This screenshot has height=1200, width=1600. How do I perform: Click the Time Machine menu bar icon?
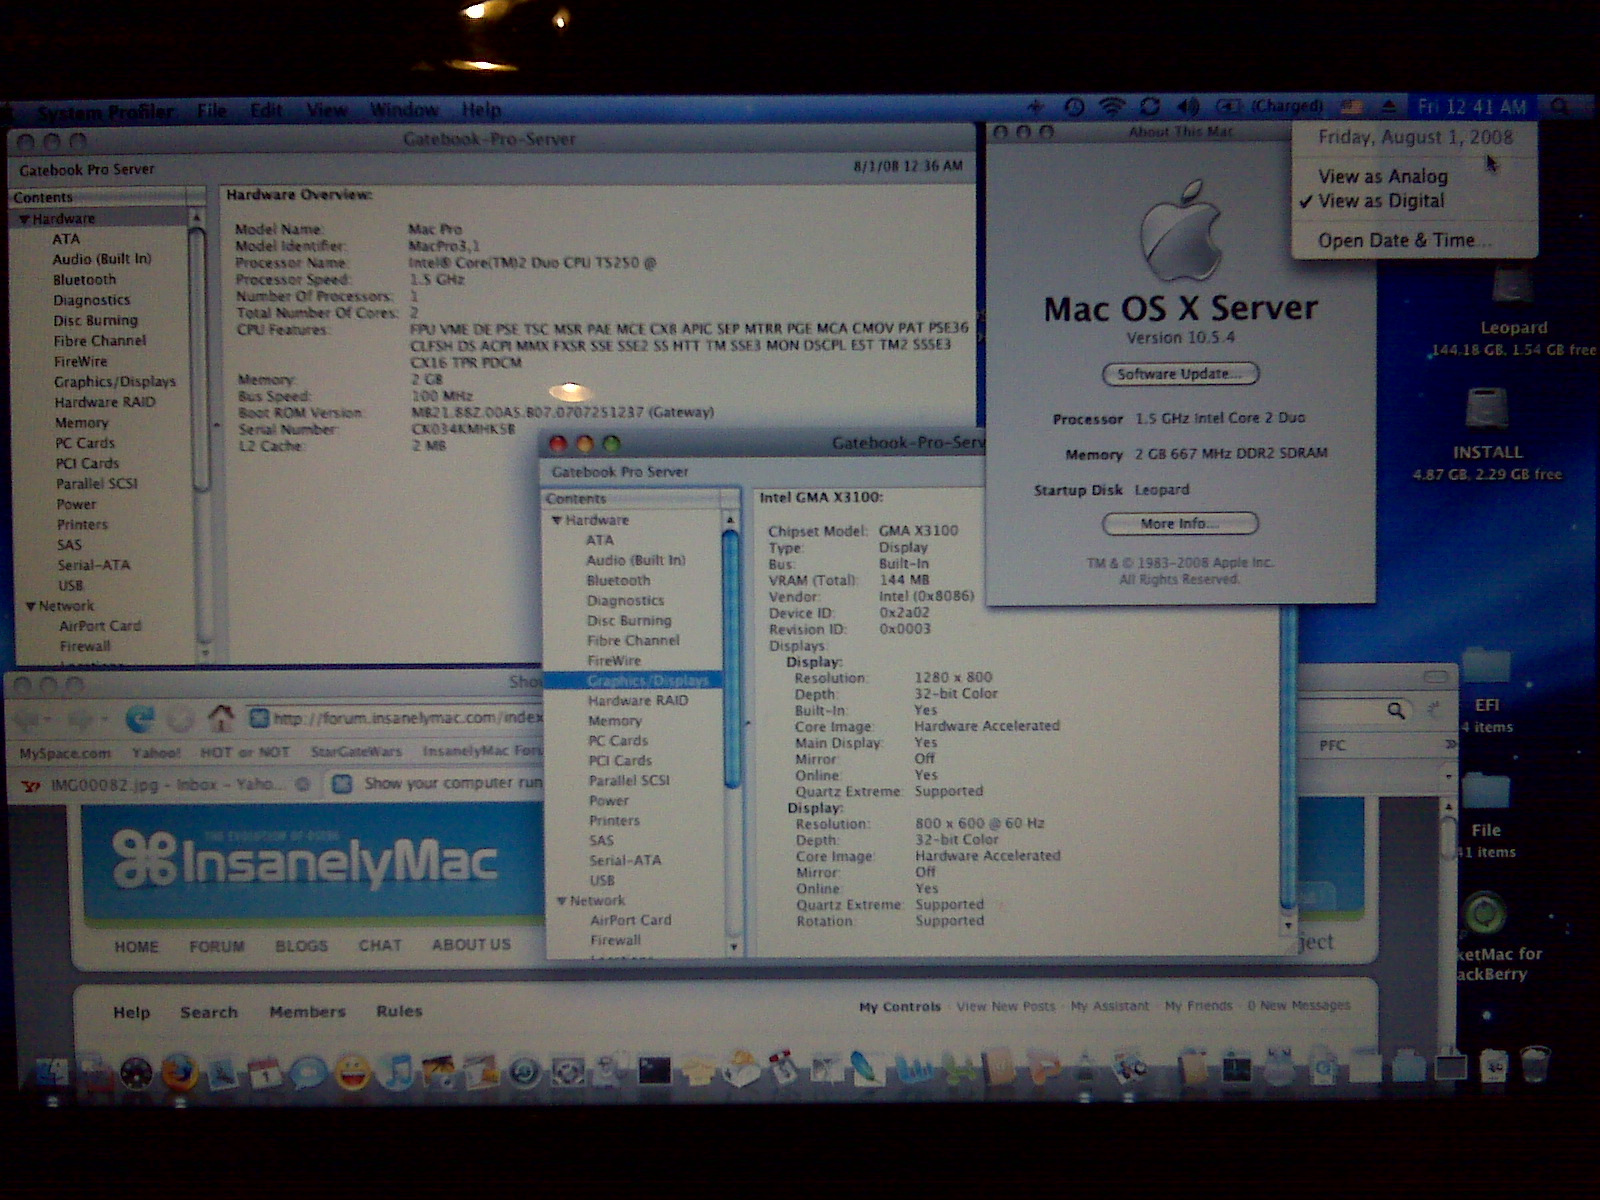click(x=1075, y=107)
